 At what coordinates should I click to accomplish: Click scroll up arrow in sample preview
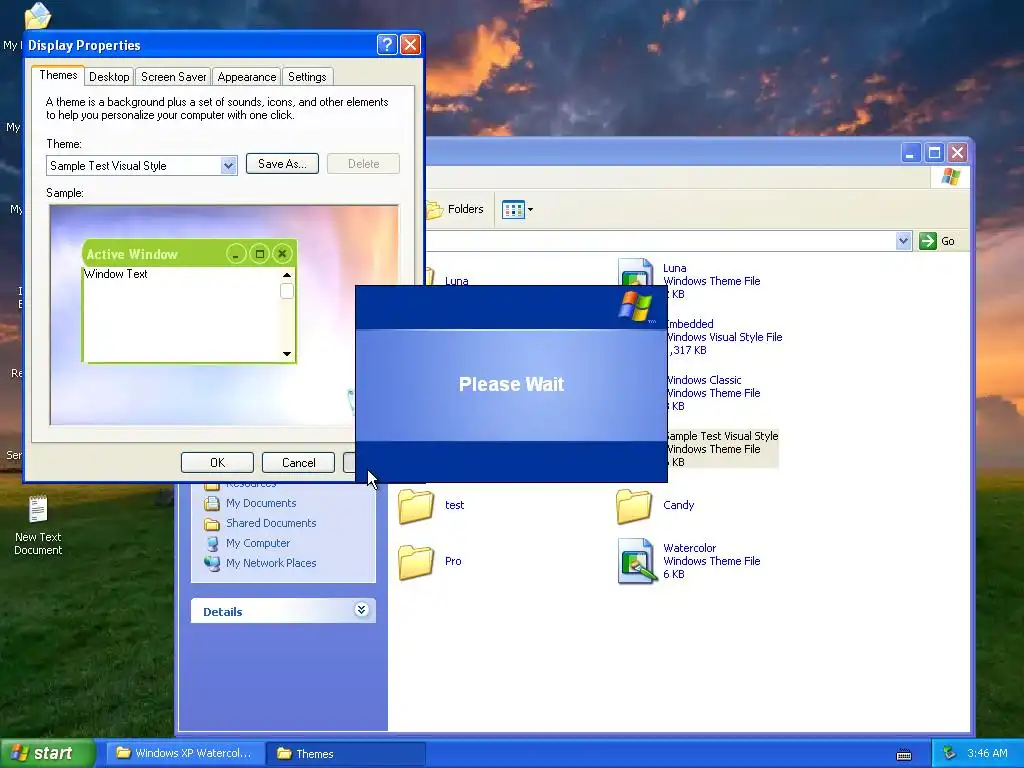tap(287, 275)
